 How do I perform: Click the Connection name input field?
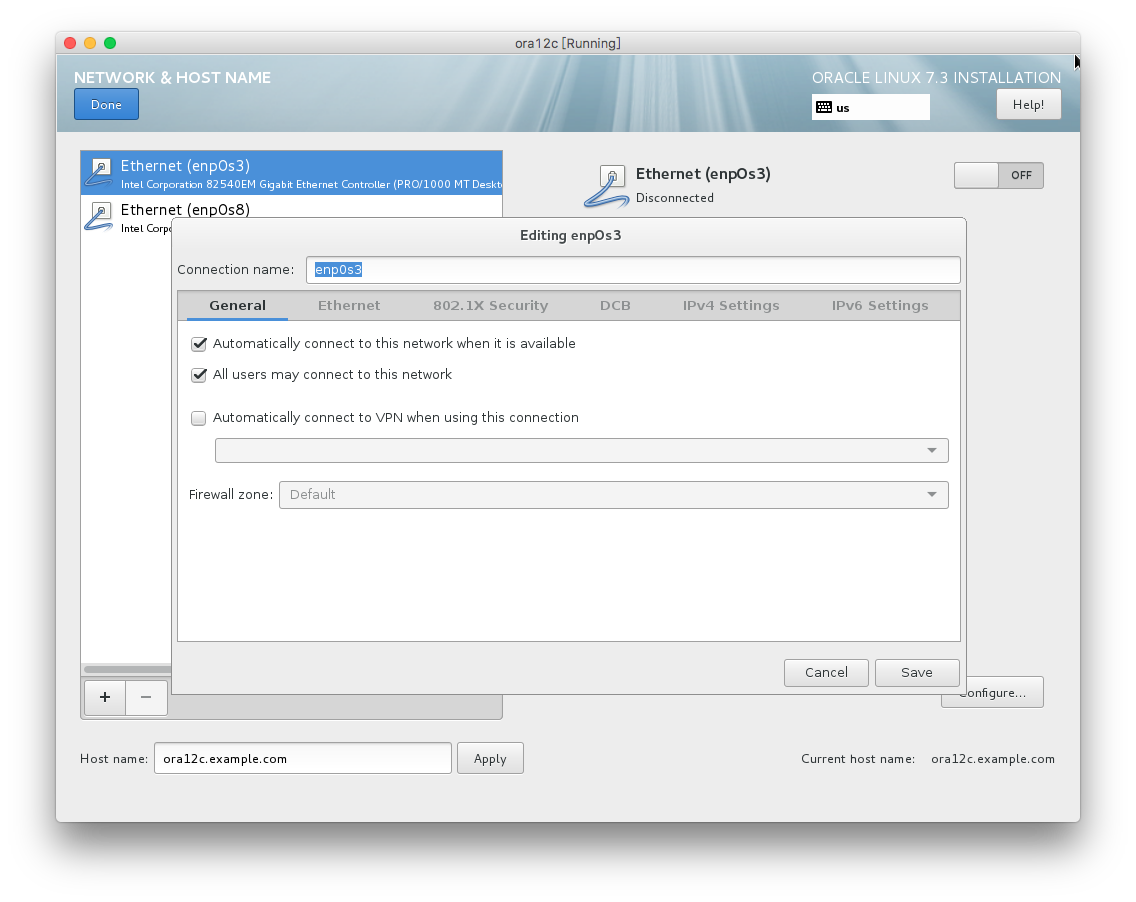tap(633, 270)
